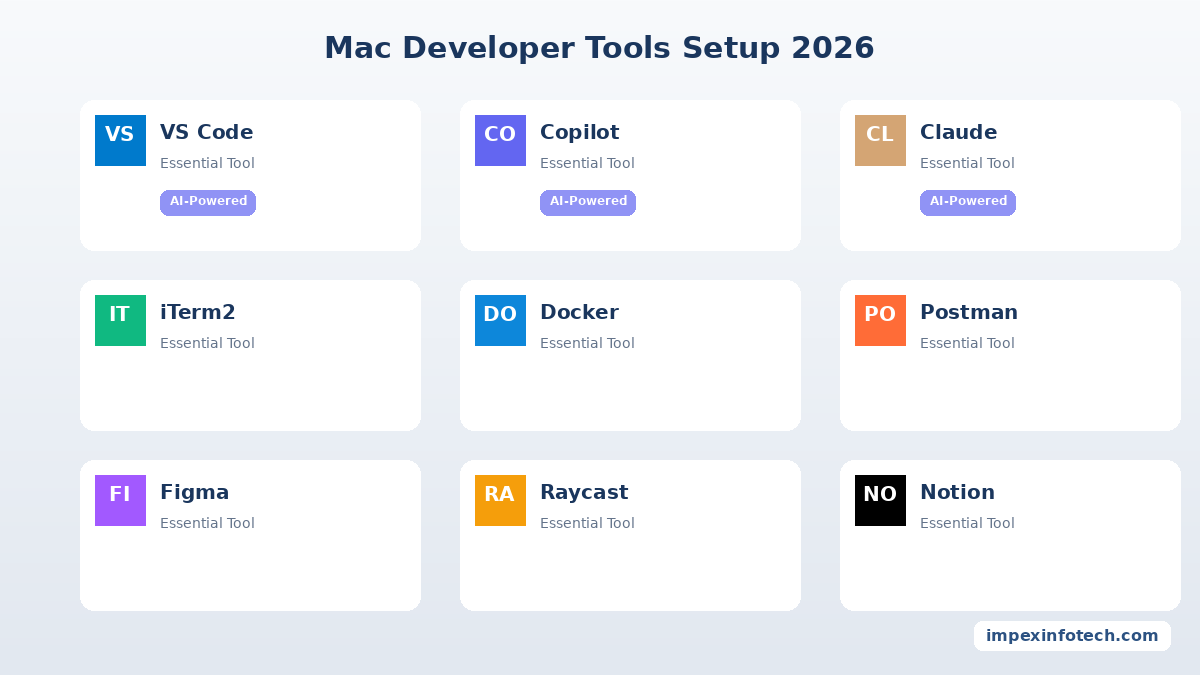Select the iTerm2 title text
Viewport: 1200px width, 675px height.
[x=198, y=312]
